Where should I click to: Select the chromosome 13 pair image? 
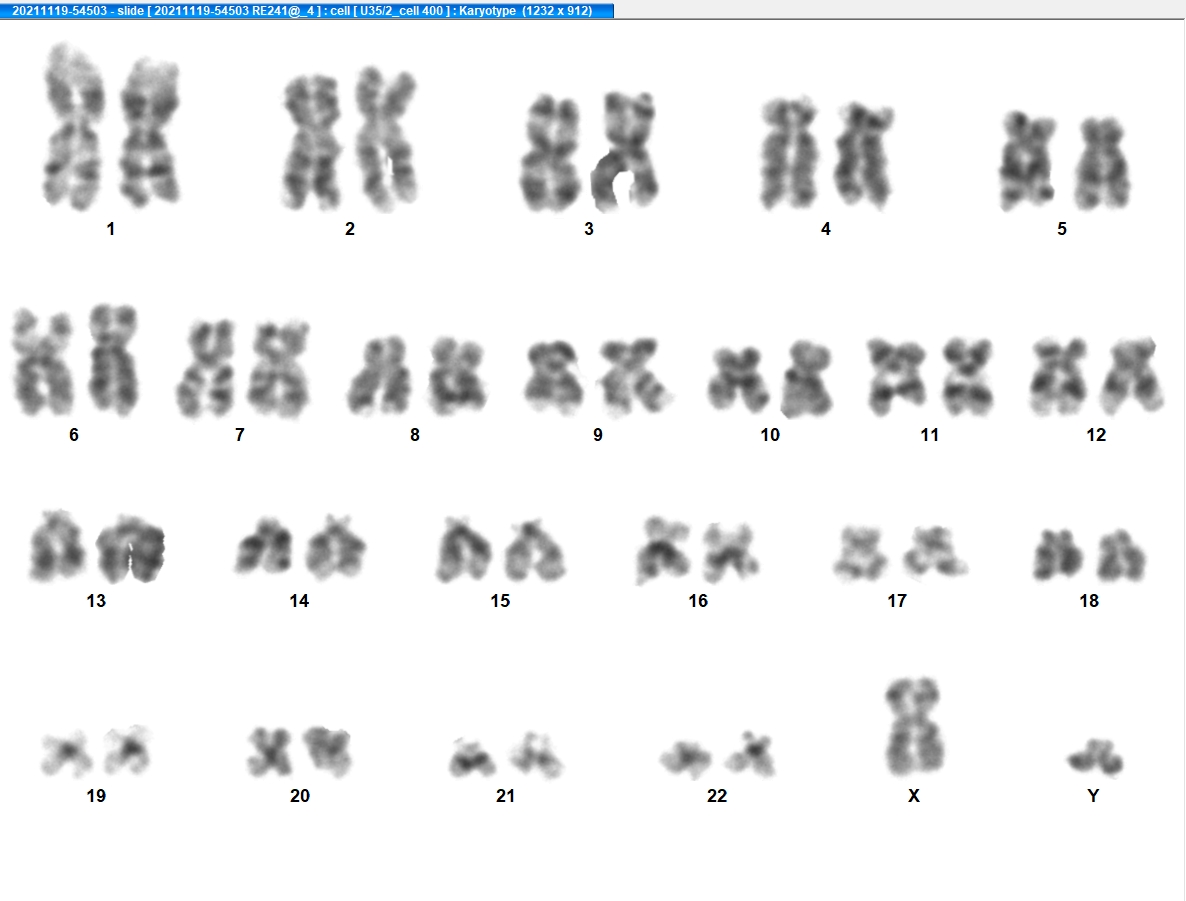(x=96, y=546)
